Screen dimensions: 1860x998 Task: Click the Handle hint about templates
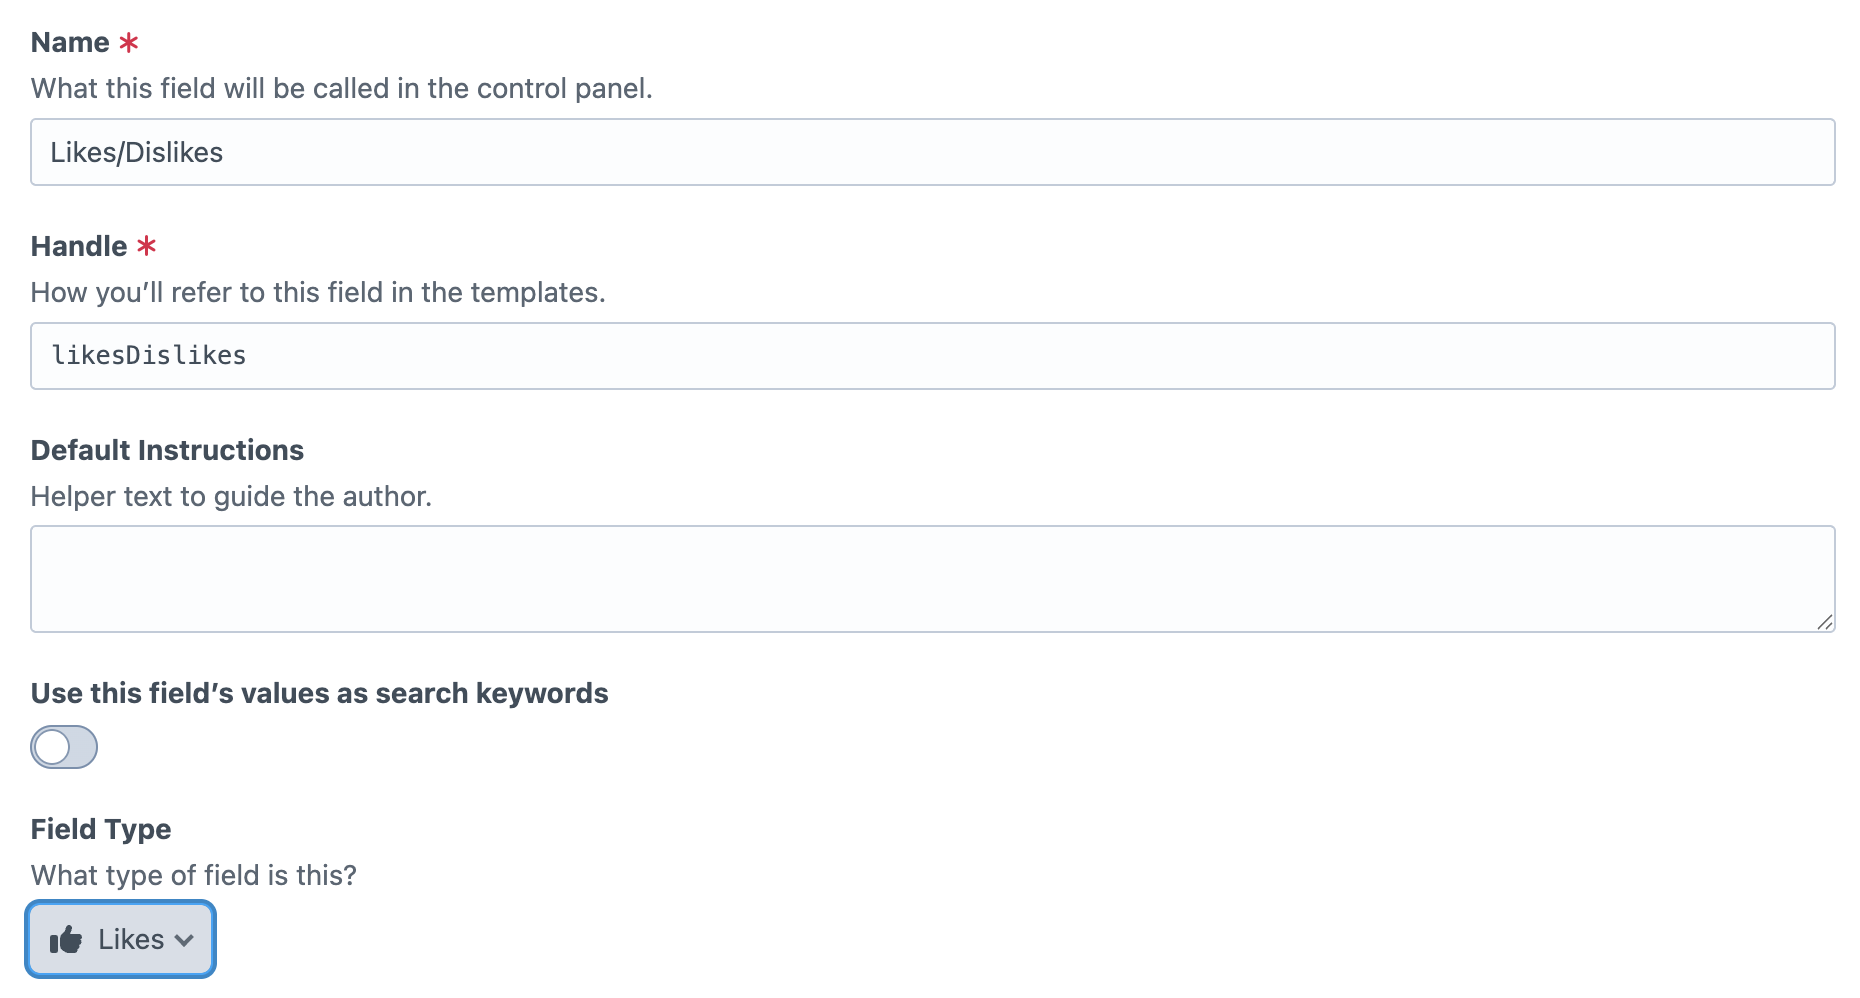coord(318,292)
